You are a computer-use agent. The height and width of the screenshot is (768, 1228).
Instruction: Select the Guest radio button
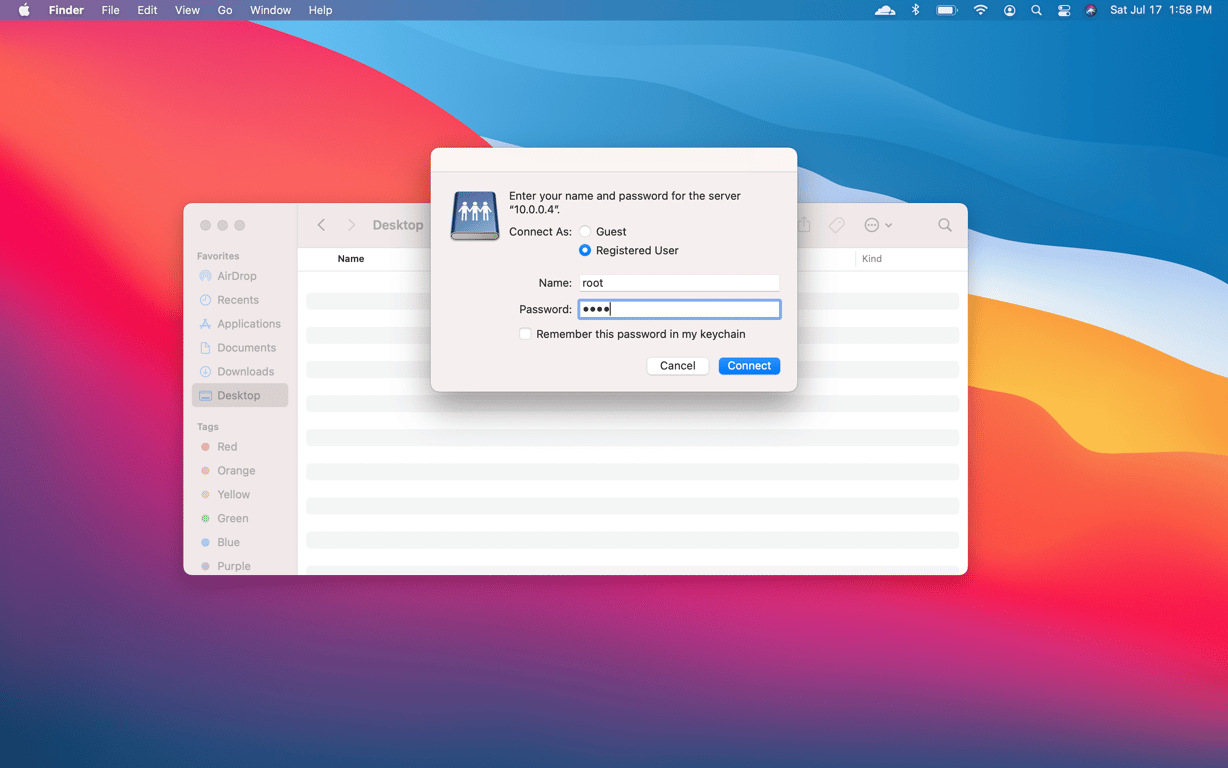(584, 231)
